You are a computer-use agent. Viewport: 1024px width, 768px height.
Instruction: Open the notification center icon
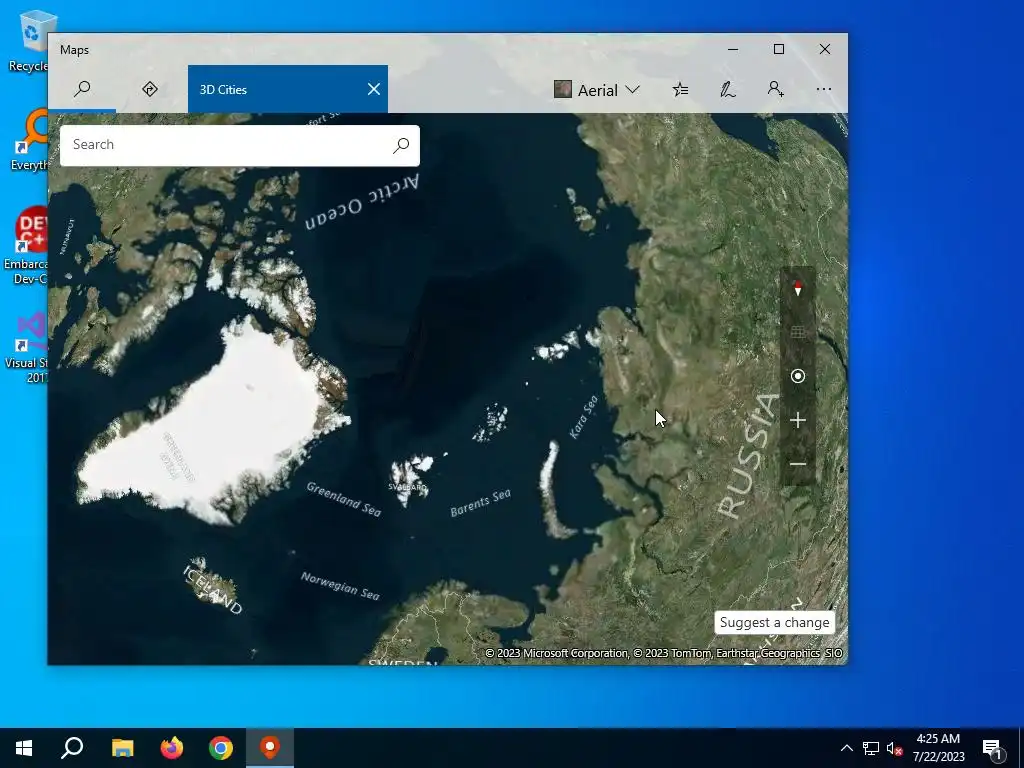(992, 748)
